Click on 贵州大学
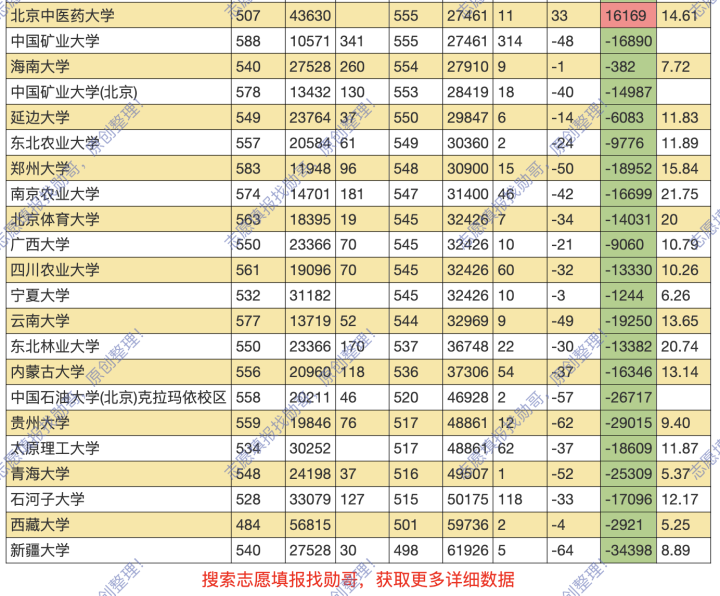720x596 pixels. 118,422
